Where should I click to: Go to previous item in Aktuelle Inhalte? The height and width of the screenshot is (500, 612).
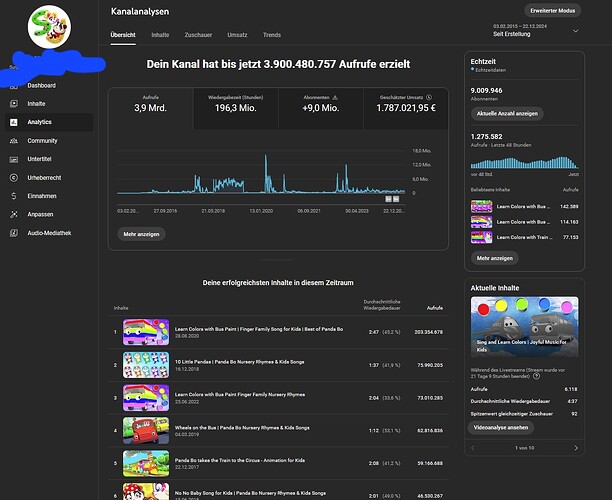[x=473, y=448]
